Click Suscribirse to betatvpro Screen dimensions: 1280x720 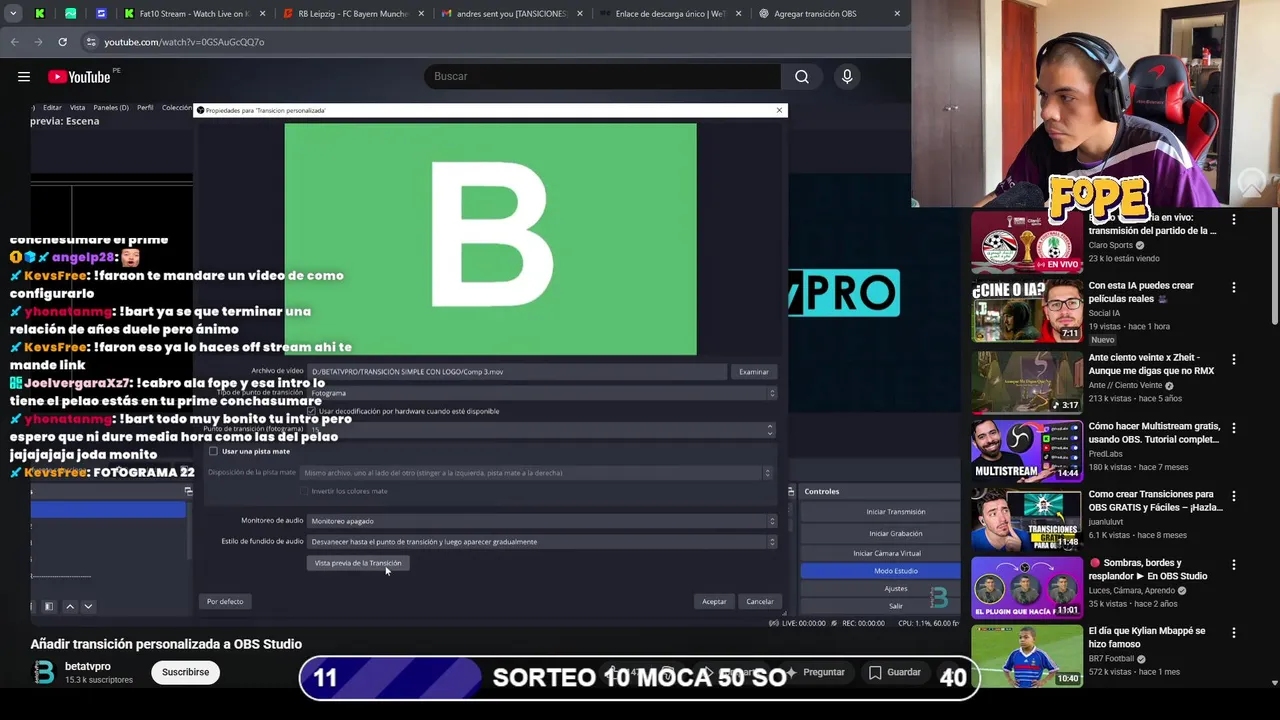(185, 672)
